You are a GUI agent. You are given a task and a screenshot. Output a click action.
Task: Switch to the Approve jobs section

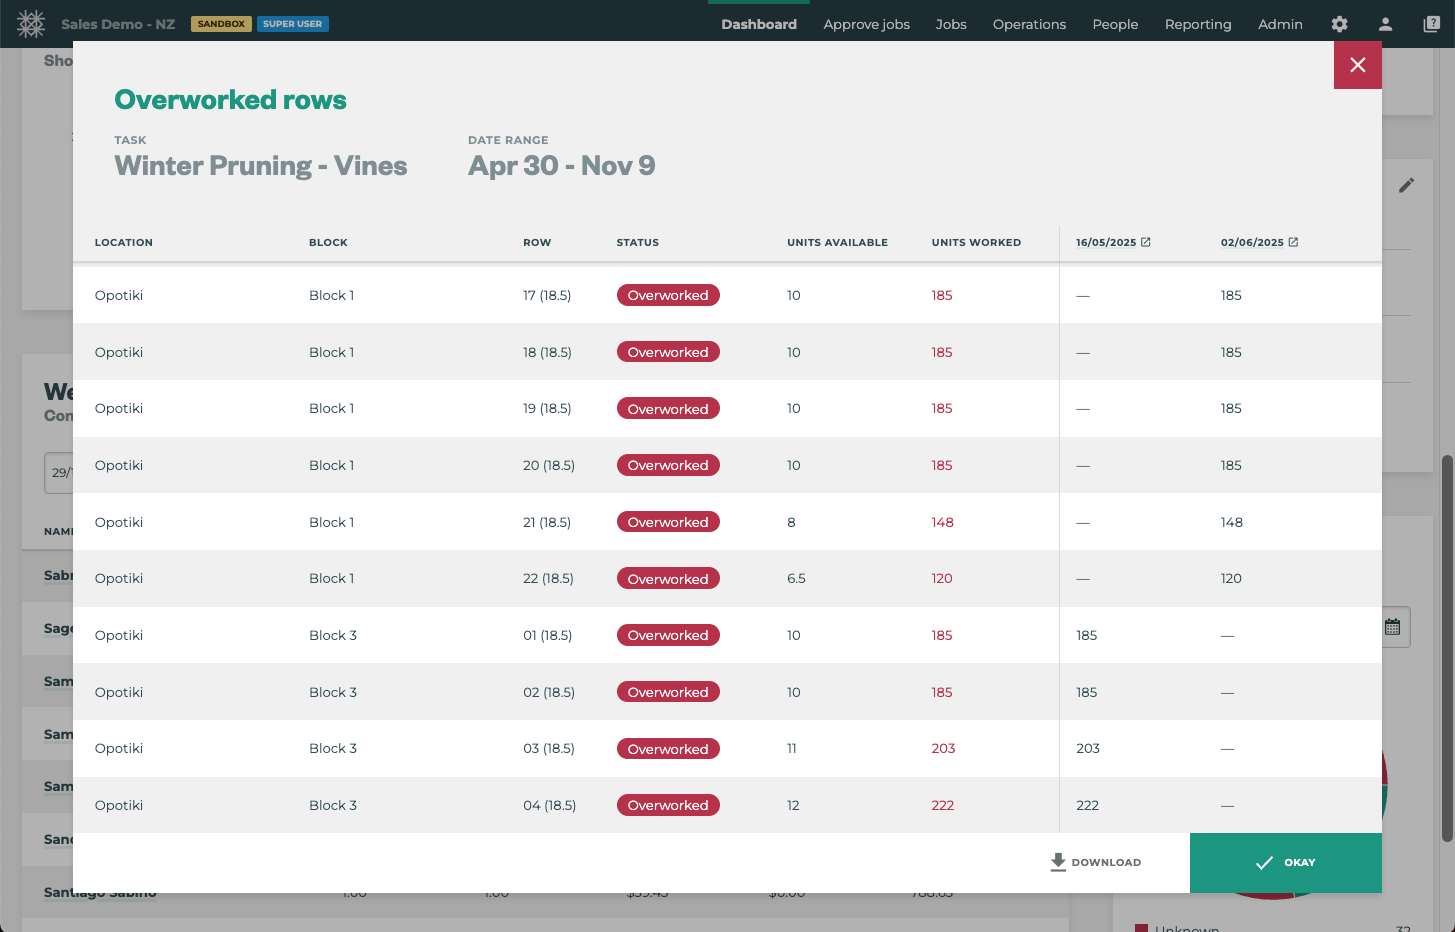pos(866,24)
